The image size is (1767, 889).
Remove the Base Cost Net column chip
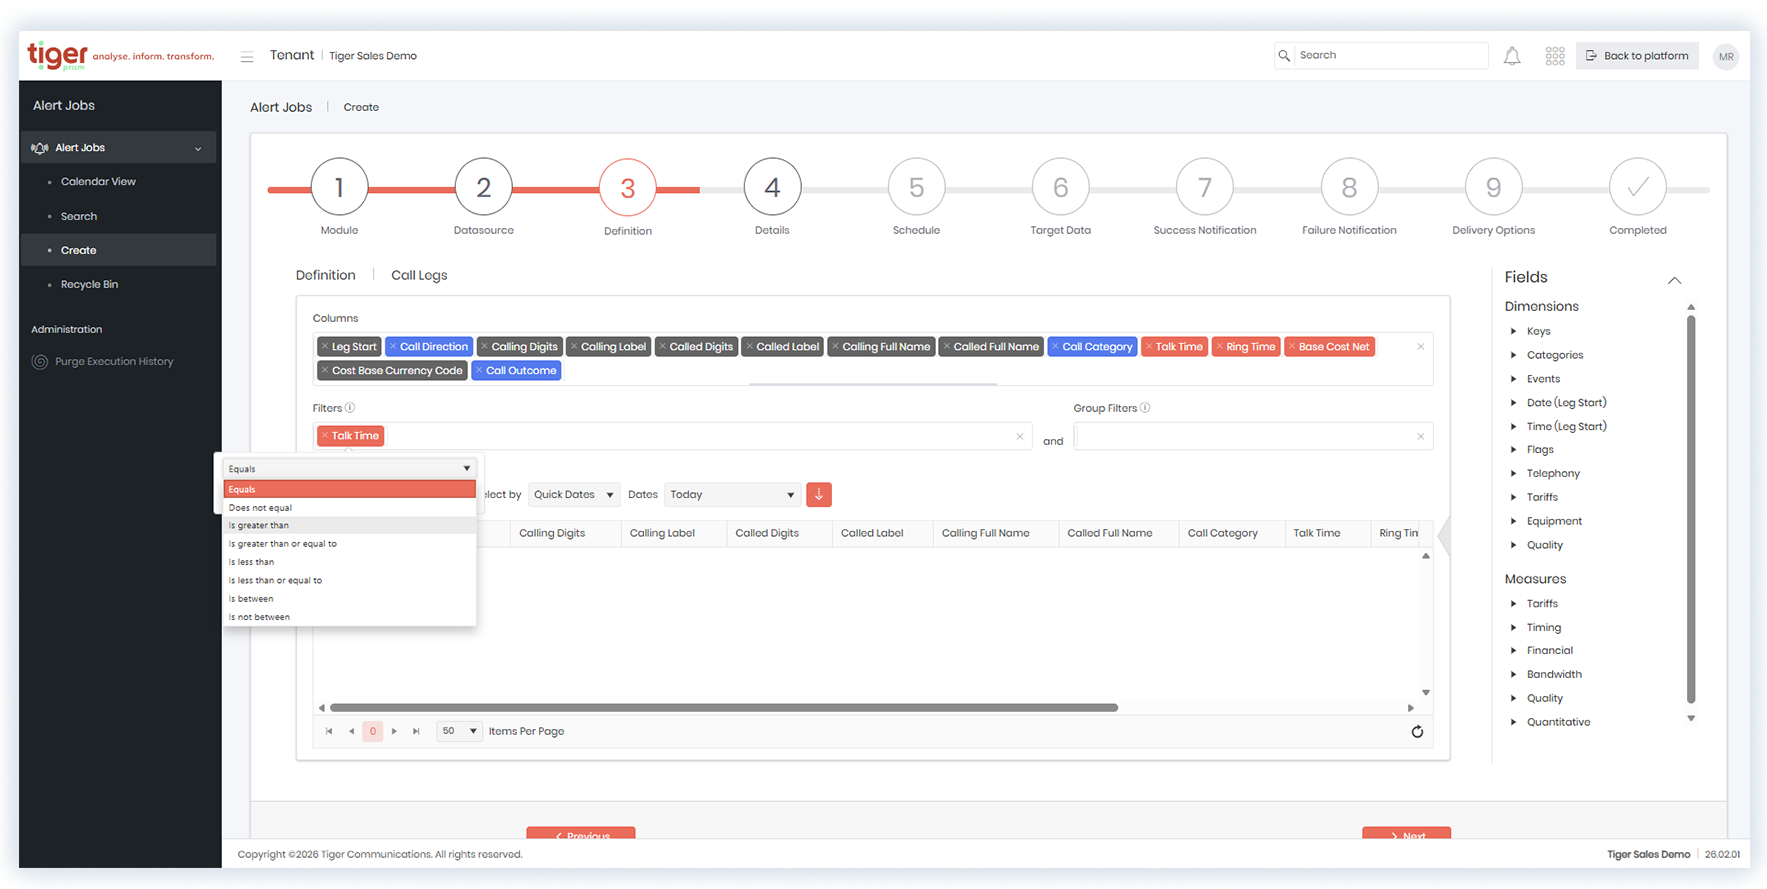pyautogui.click(x=1292, y=347)
